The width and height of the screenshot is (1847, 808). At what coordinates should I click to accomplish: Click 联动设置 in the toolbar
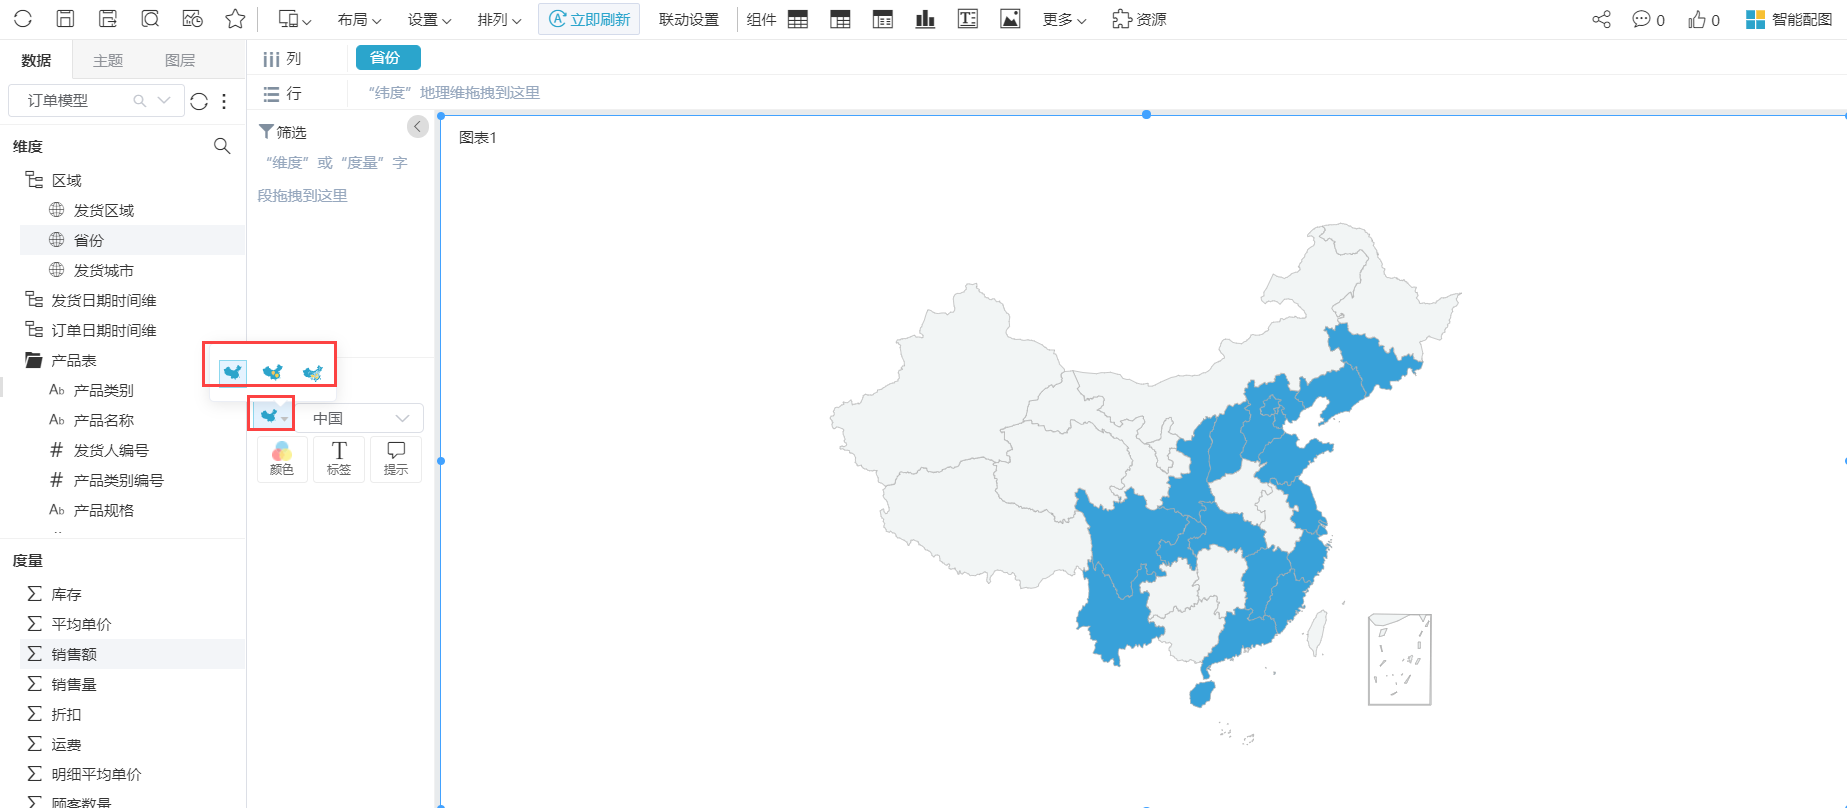[689, 19]
